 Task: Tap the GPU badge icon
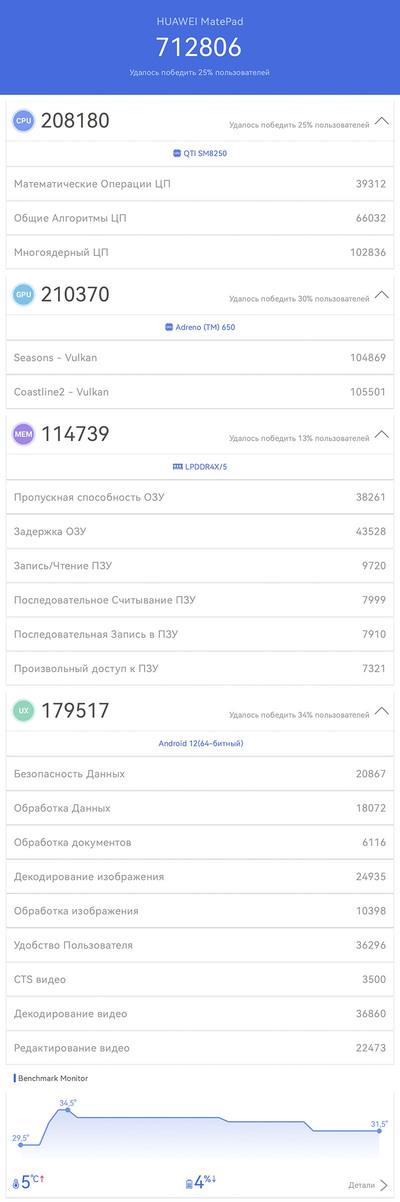tap(23, 295)
